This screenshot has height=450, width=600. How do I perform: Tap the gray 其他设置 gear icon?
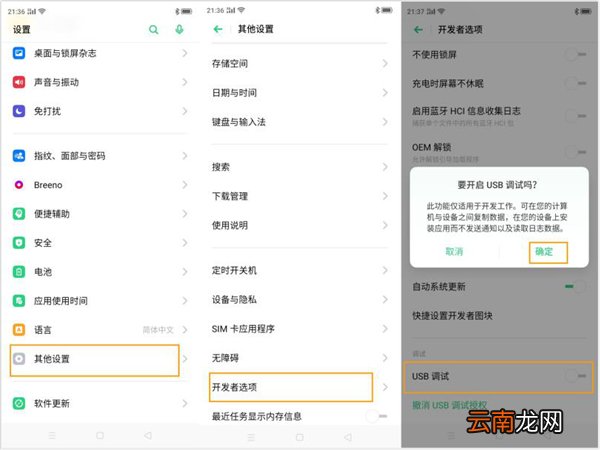(x=19, y=359)
